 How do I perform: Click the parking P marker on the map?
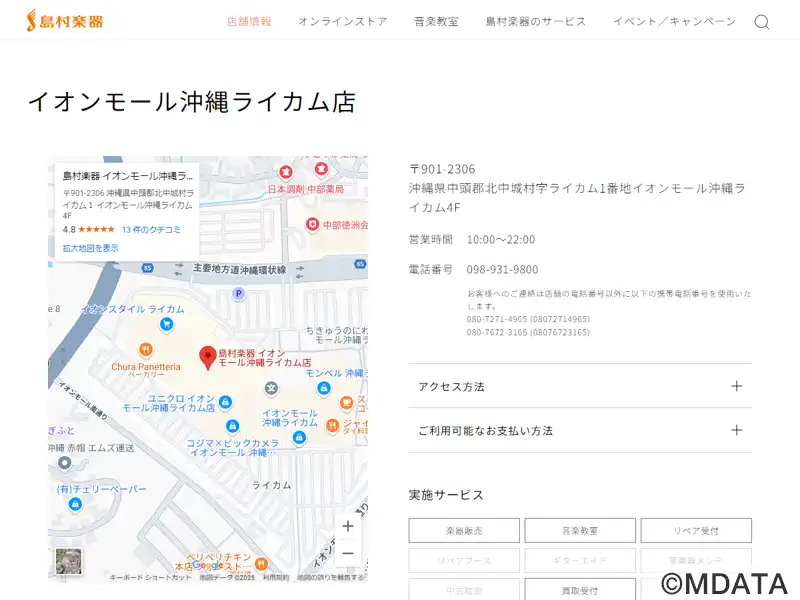click(238, 293)
